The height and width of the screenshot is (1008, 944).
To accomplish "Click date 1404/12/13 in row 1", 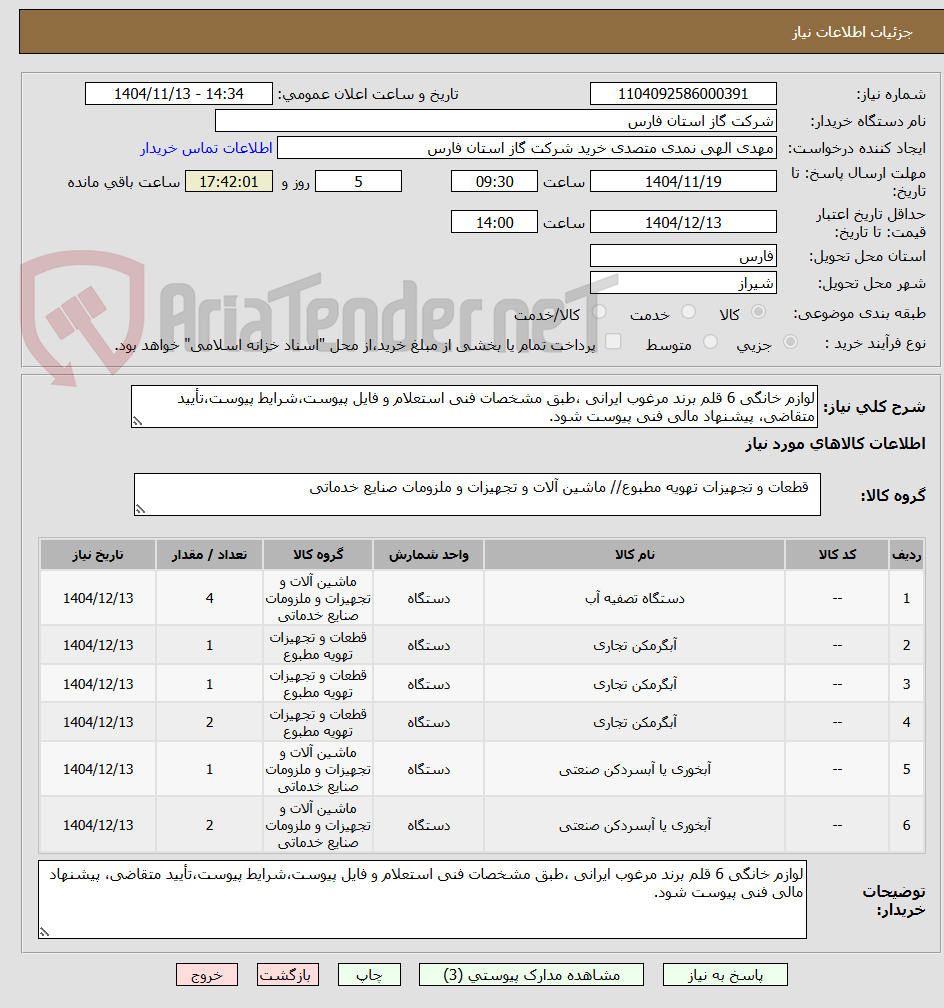I will click(x=98, y=598).
